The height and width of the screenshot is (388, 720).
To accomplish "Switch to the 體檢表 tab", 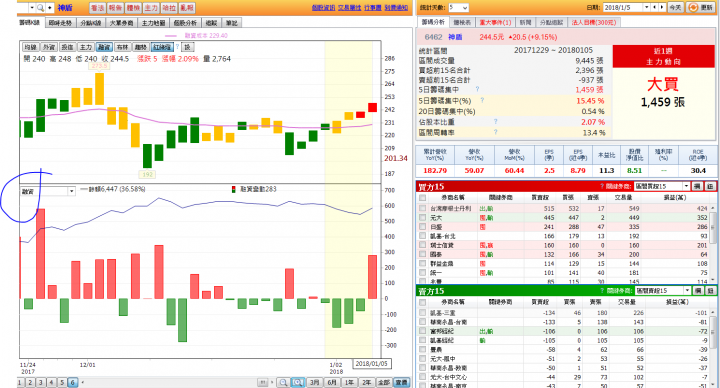I will [x=462, y=22].
